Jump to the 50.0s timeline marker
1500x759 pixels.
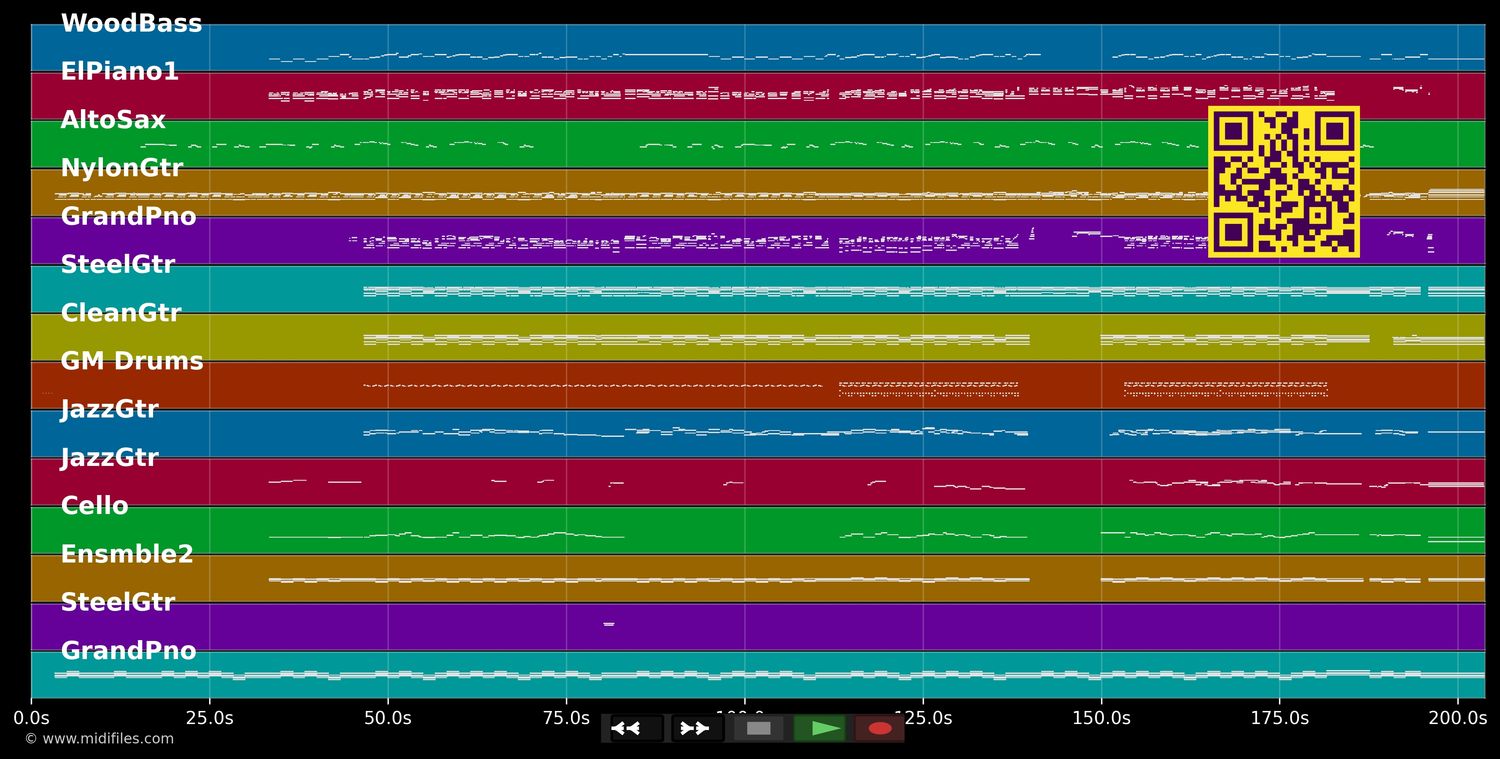coord(388,718)
